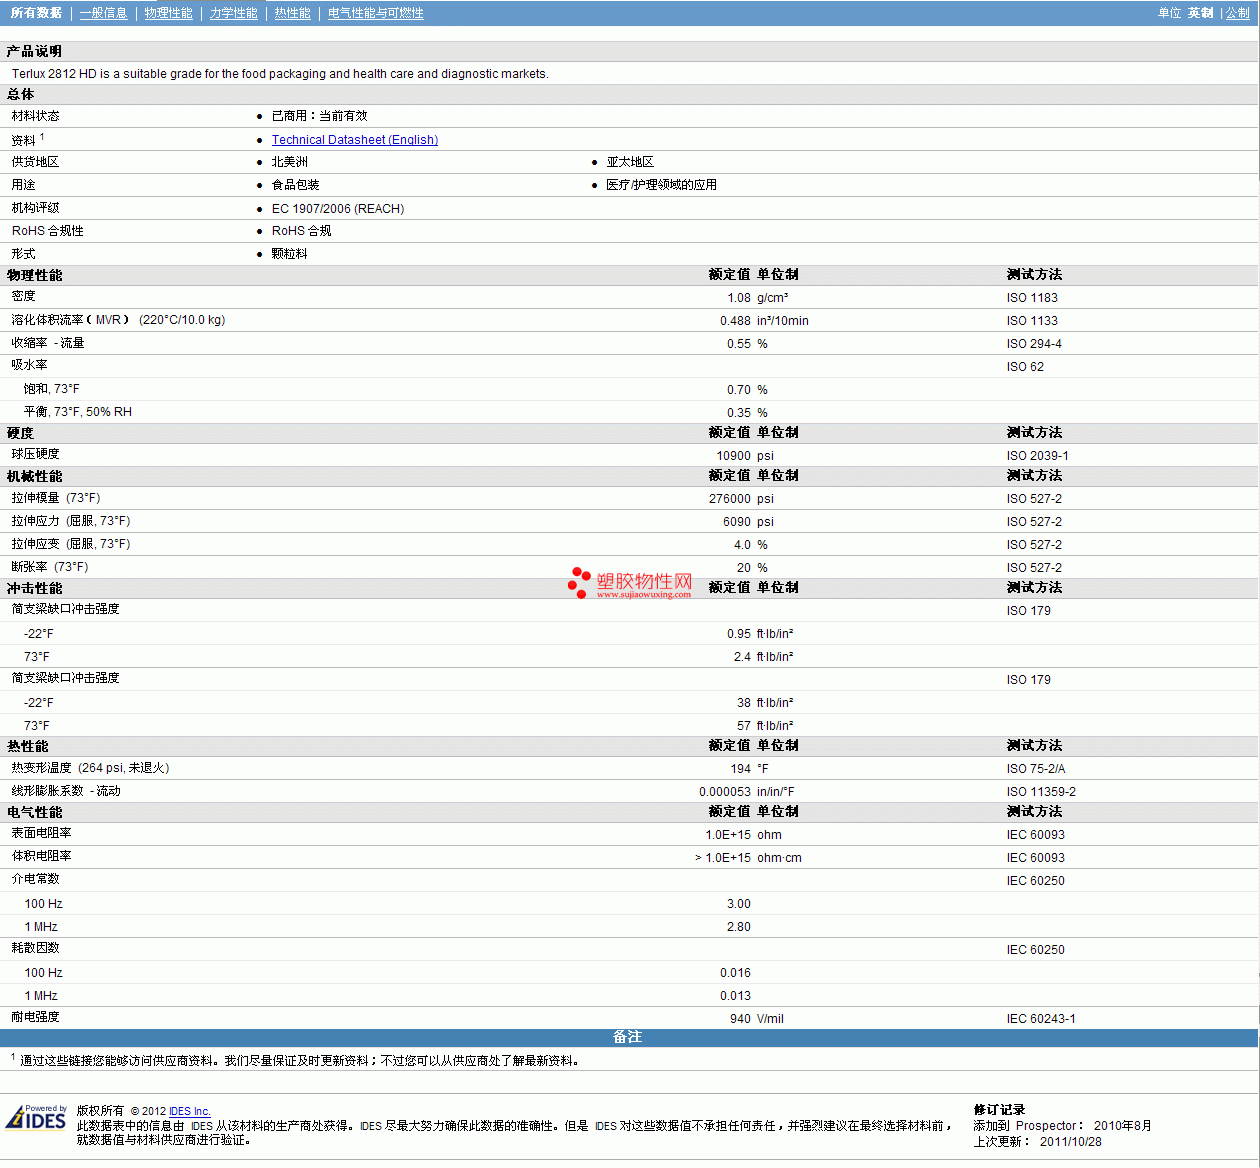This screenshot has width=1260, height=1168.
Task: Click the 备注 notes header bar
Action: click(x=628, y=1037)
